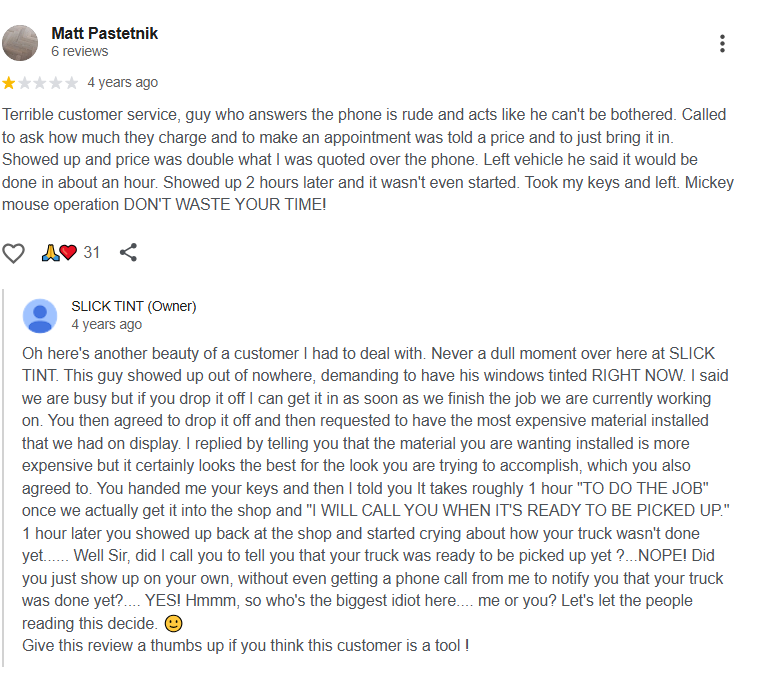This screenshot has height=684, width=775.
Task: View Matt's "6 reviews" link
Action: click(x=80, y=52)
